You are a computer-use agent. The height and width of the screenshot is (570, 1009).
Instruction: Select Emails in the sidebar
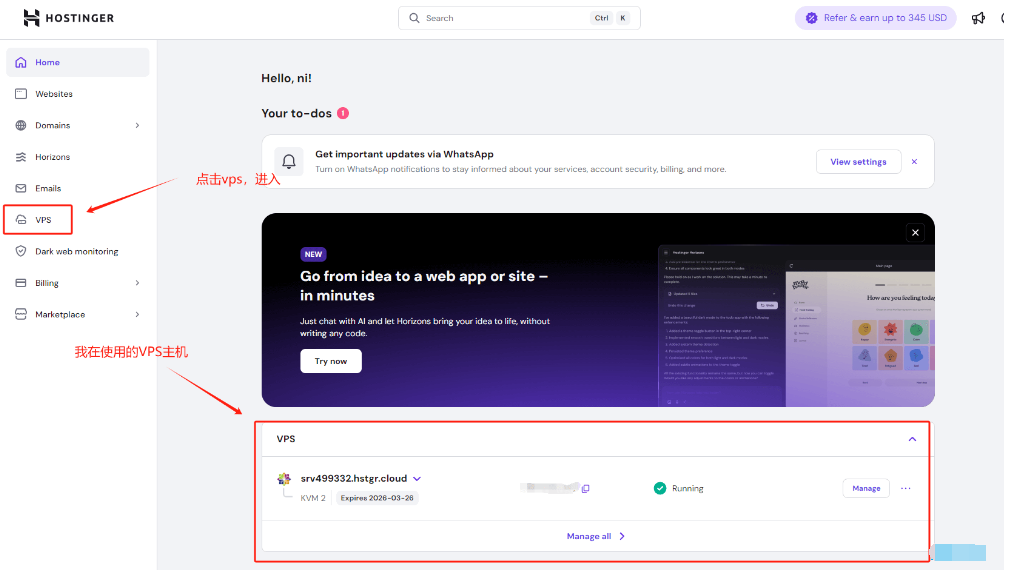pyautogui.click(x=48, y=188)
